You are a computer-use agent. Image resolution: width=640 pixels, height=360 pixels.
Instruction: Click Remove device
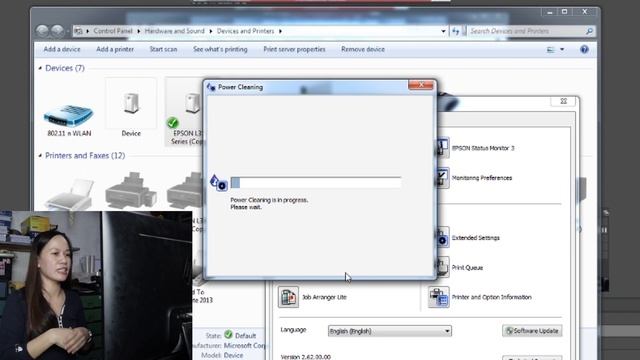[x=363, y=49]
